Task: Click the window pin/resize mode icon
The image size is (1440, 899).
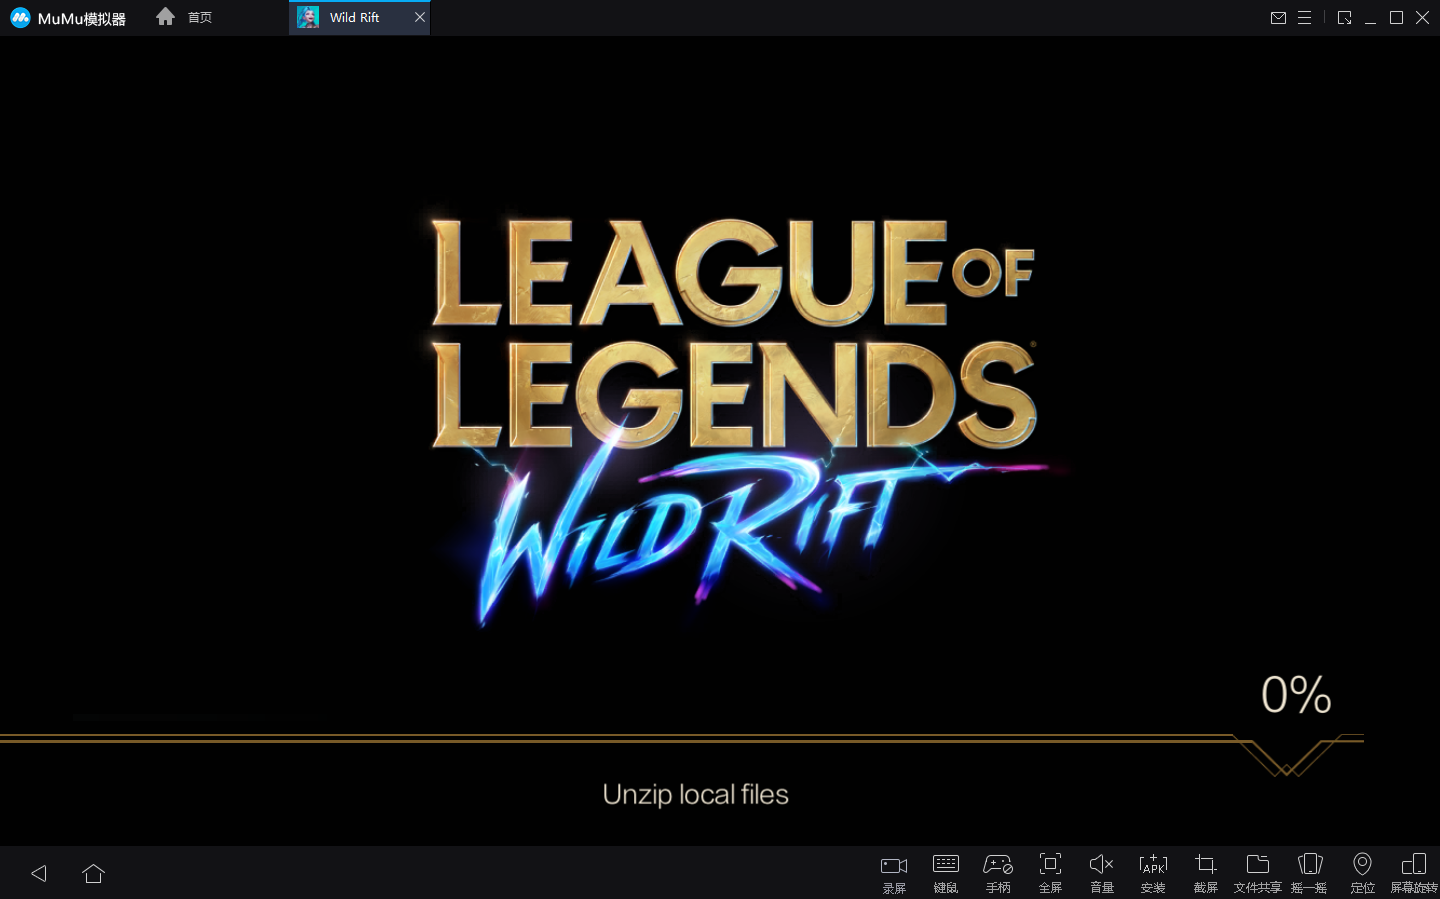Action: click(x=1344, y=17)
